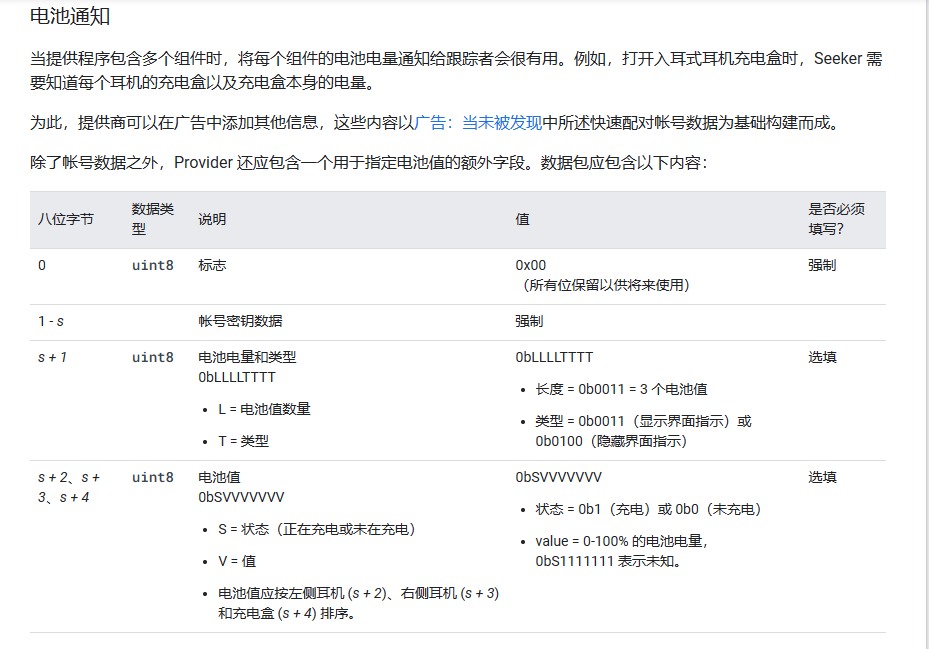Click the L = 电池值数量 bullet
This screenshot has height=649, width=929.
[264, 410]
